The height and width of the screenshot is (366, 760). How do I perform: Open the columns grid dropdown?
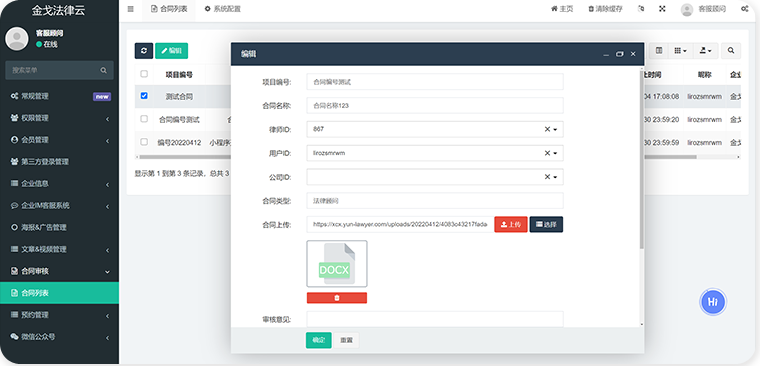click(680, 51)
